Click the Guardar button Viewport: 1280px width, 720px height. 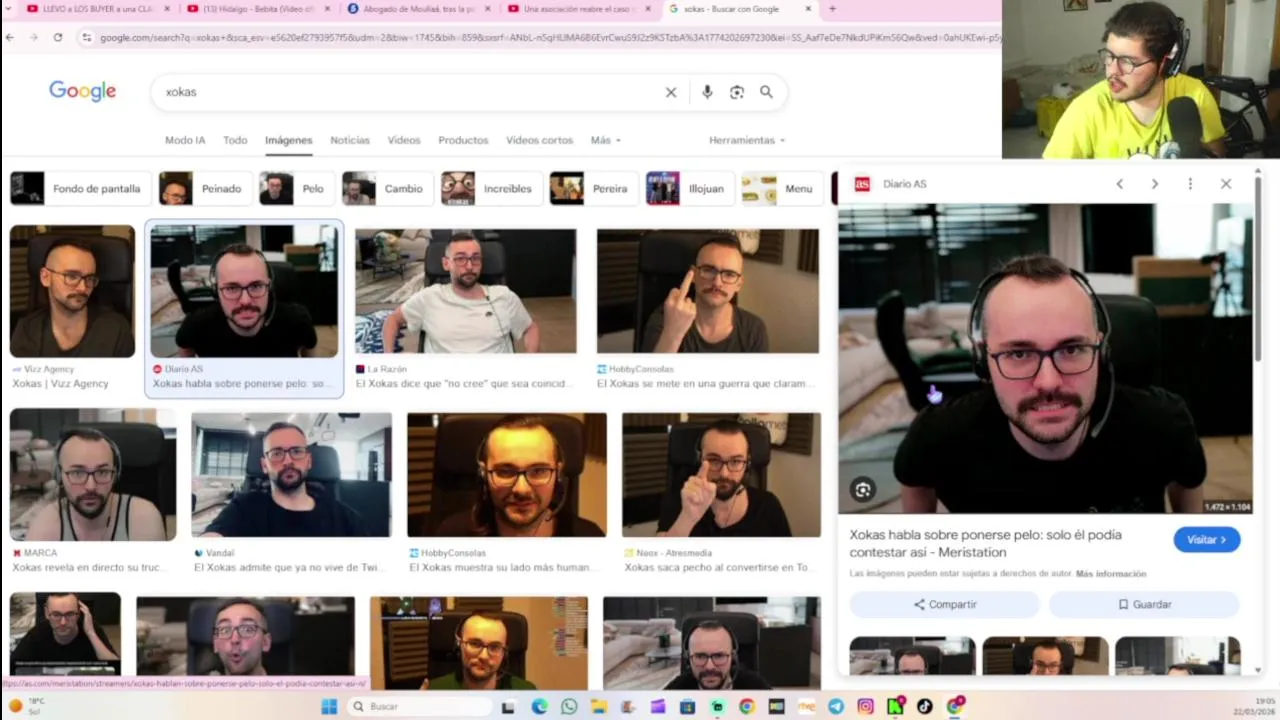(1144, 604)
